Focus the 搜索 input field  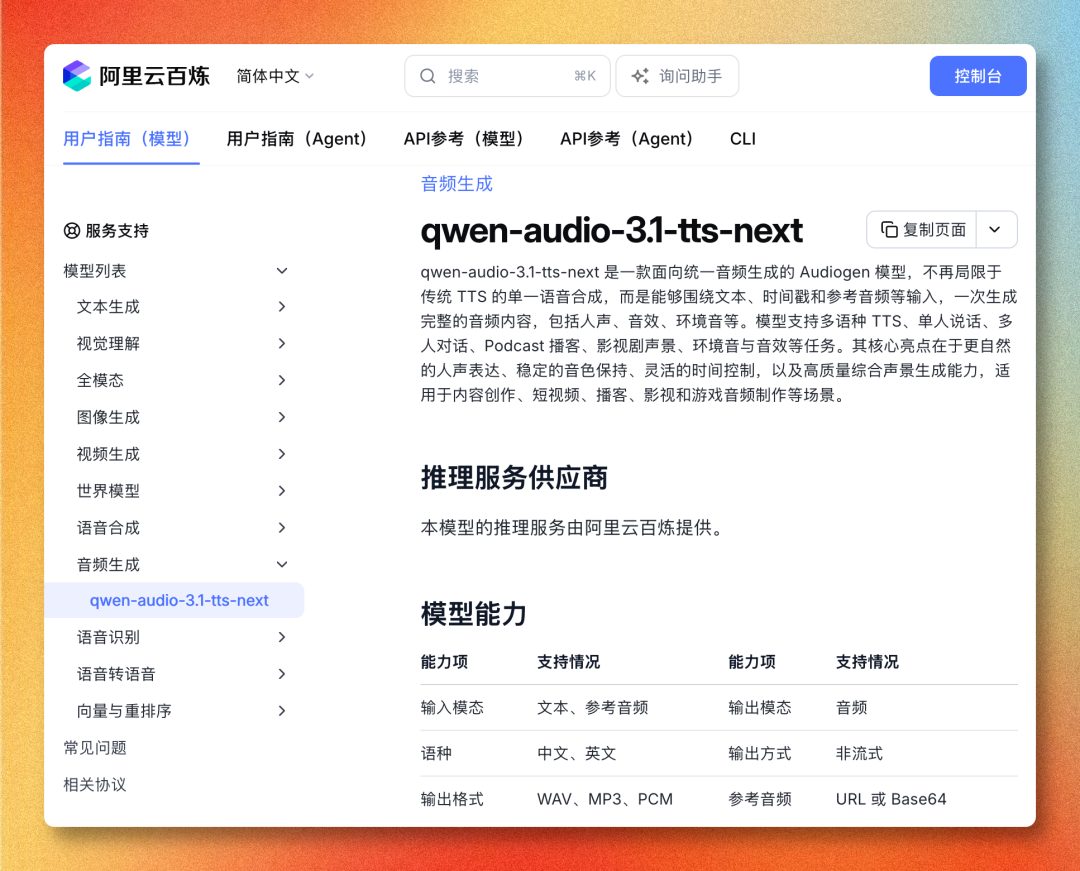[507, 76]
